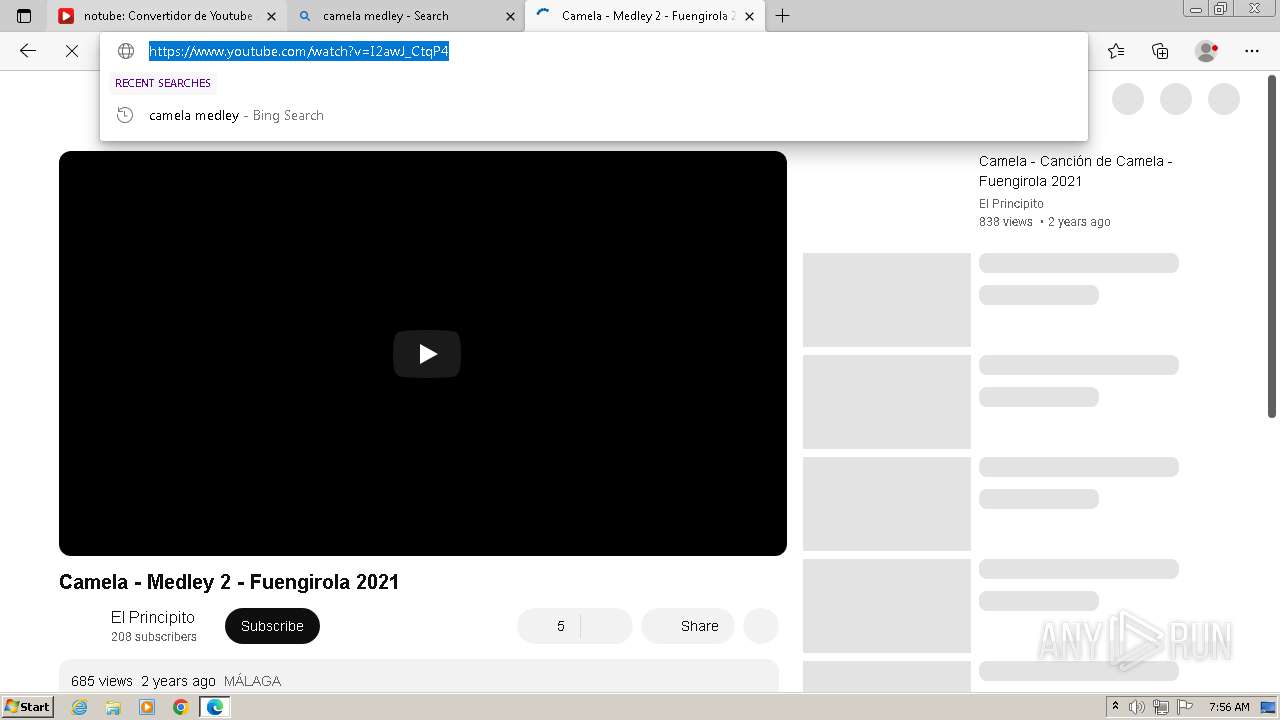Open the network tray icon

coord(1161,707)
